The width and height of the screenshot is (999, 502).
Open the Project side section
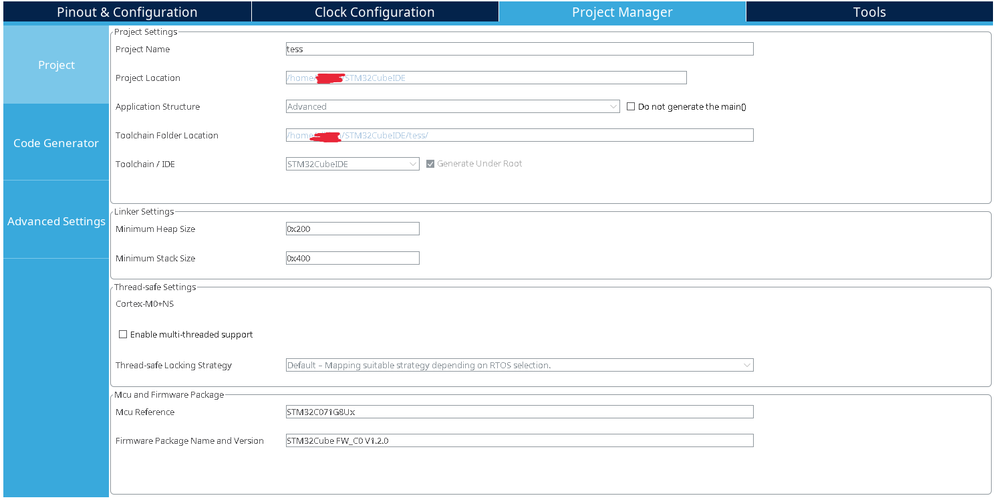click(x=56, y=65)
